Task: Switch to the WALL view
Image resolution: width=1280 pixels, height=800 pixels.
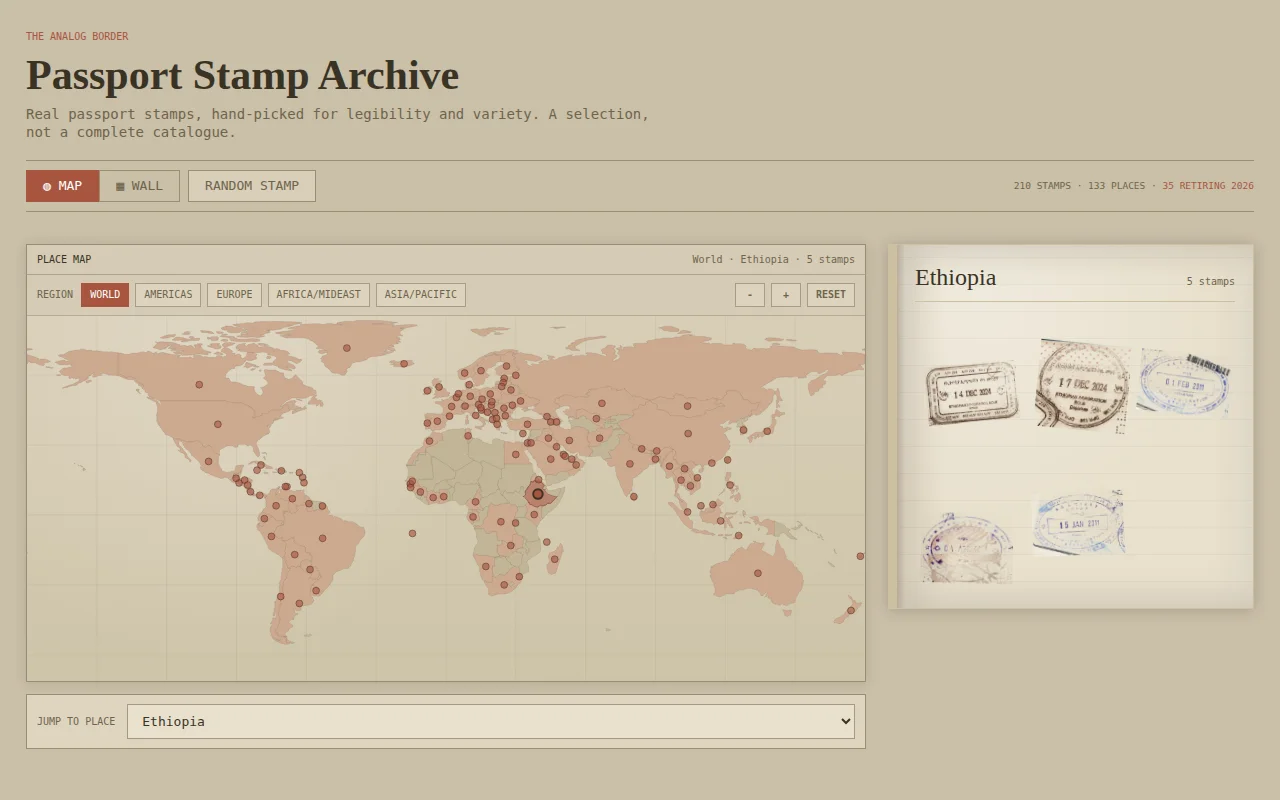Action: pyautogui.click(x=139, y=186)
